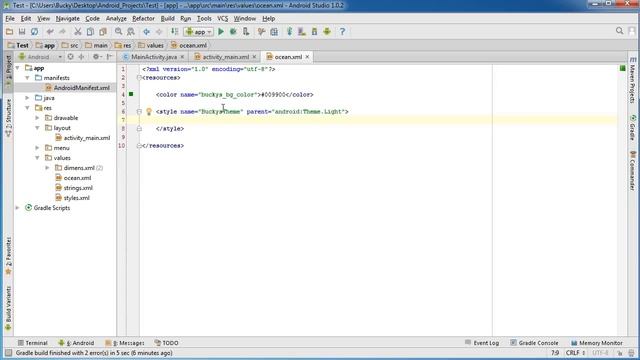Open the Gradle Console
Screen dimensions: 640x360
click(534, 343)
